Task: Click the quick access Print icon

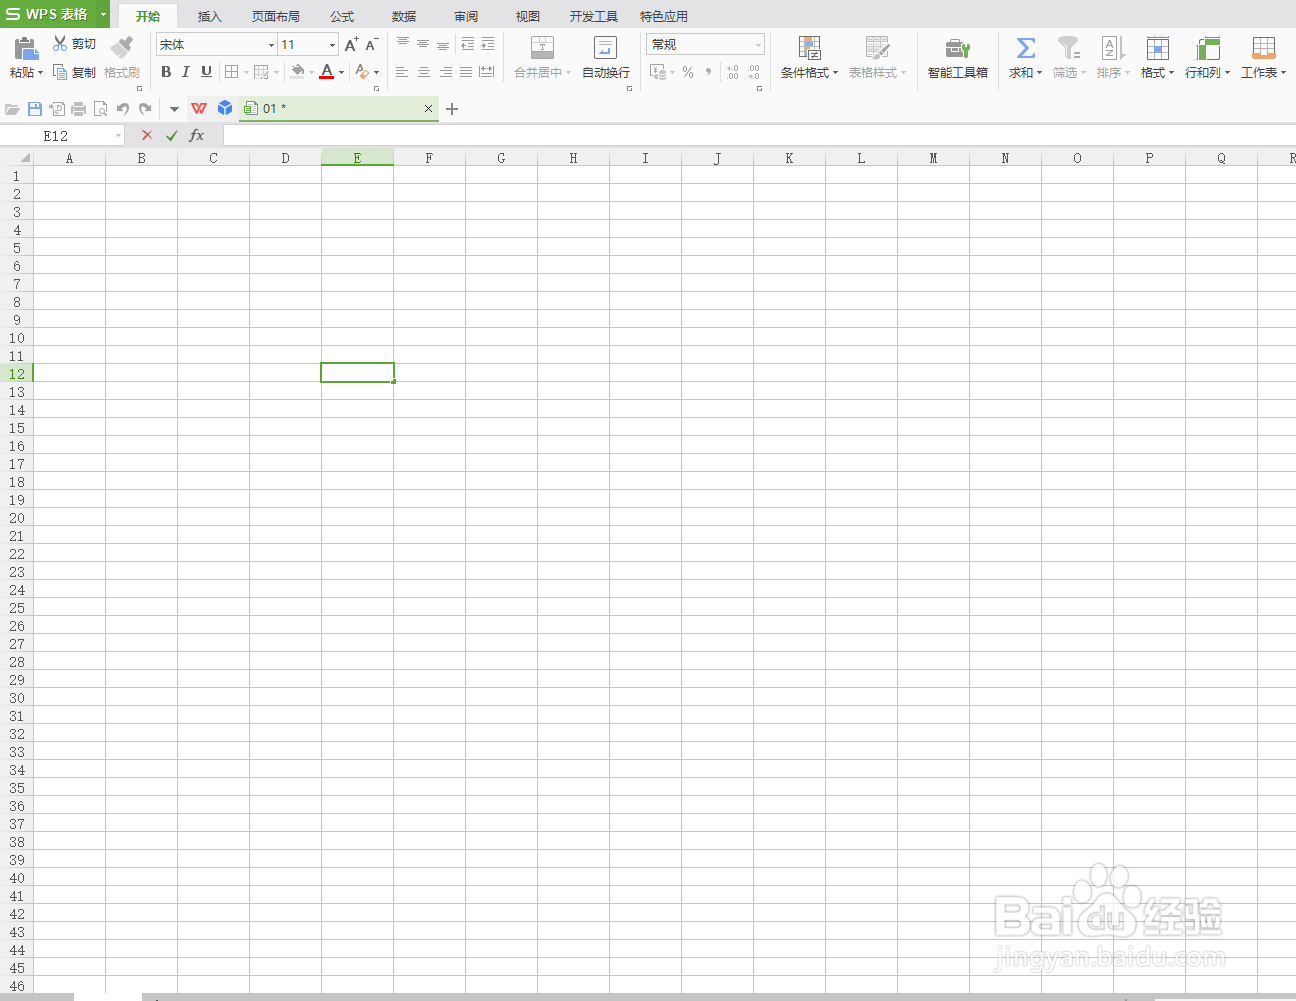Action: [78, 109]
